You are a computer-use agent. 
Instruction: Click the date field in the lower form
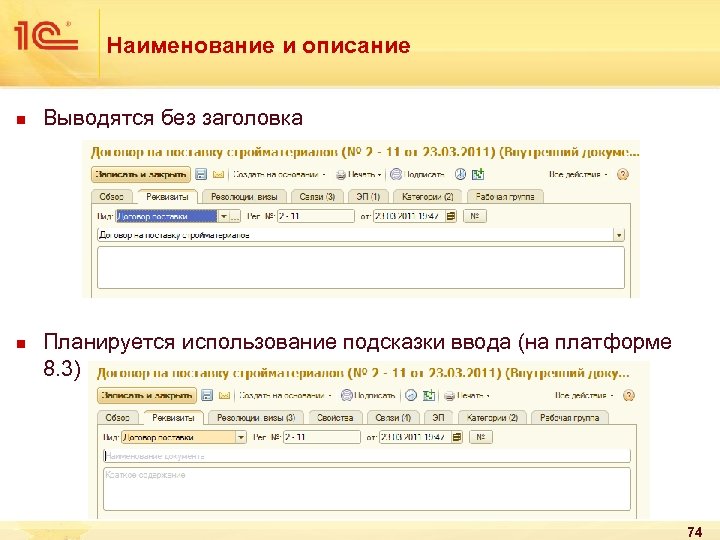[x=415, y=437]
